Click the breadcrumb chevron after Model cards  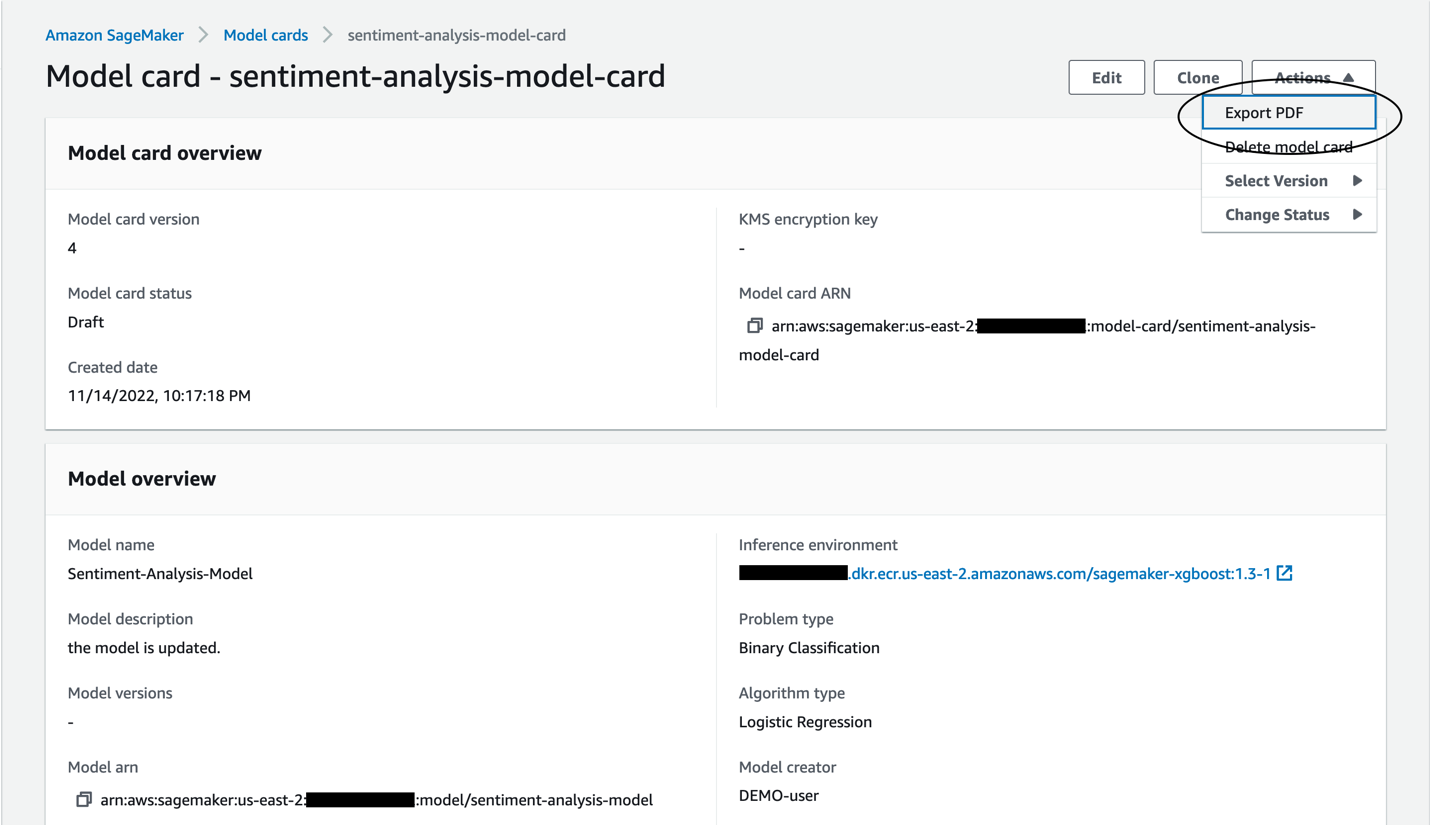[x=328, y=35]
